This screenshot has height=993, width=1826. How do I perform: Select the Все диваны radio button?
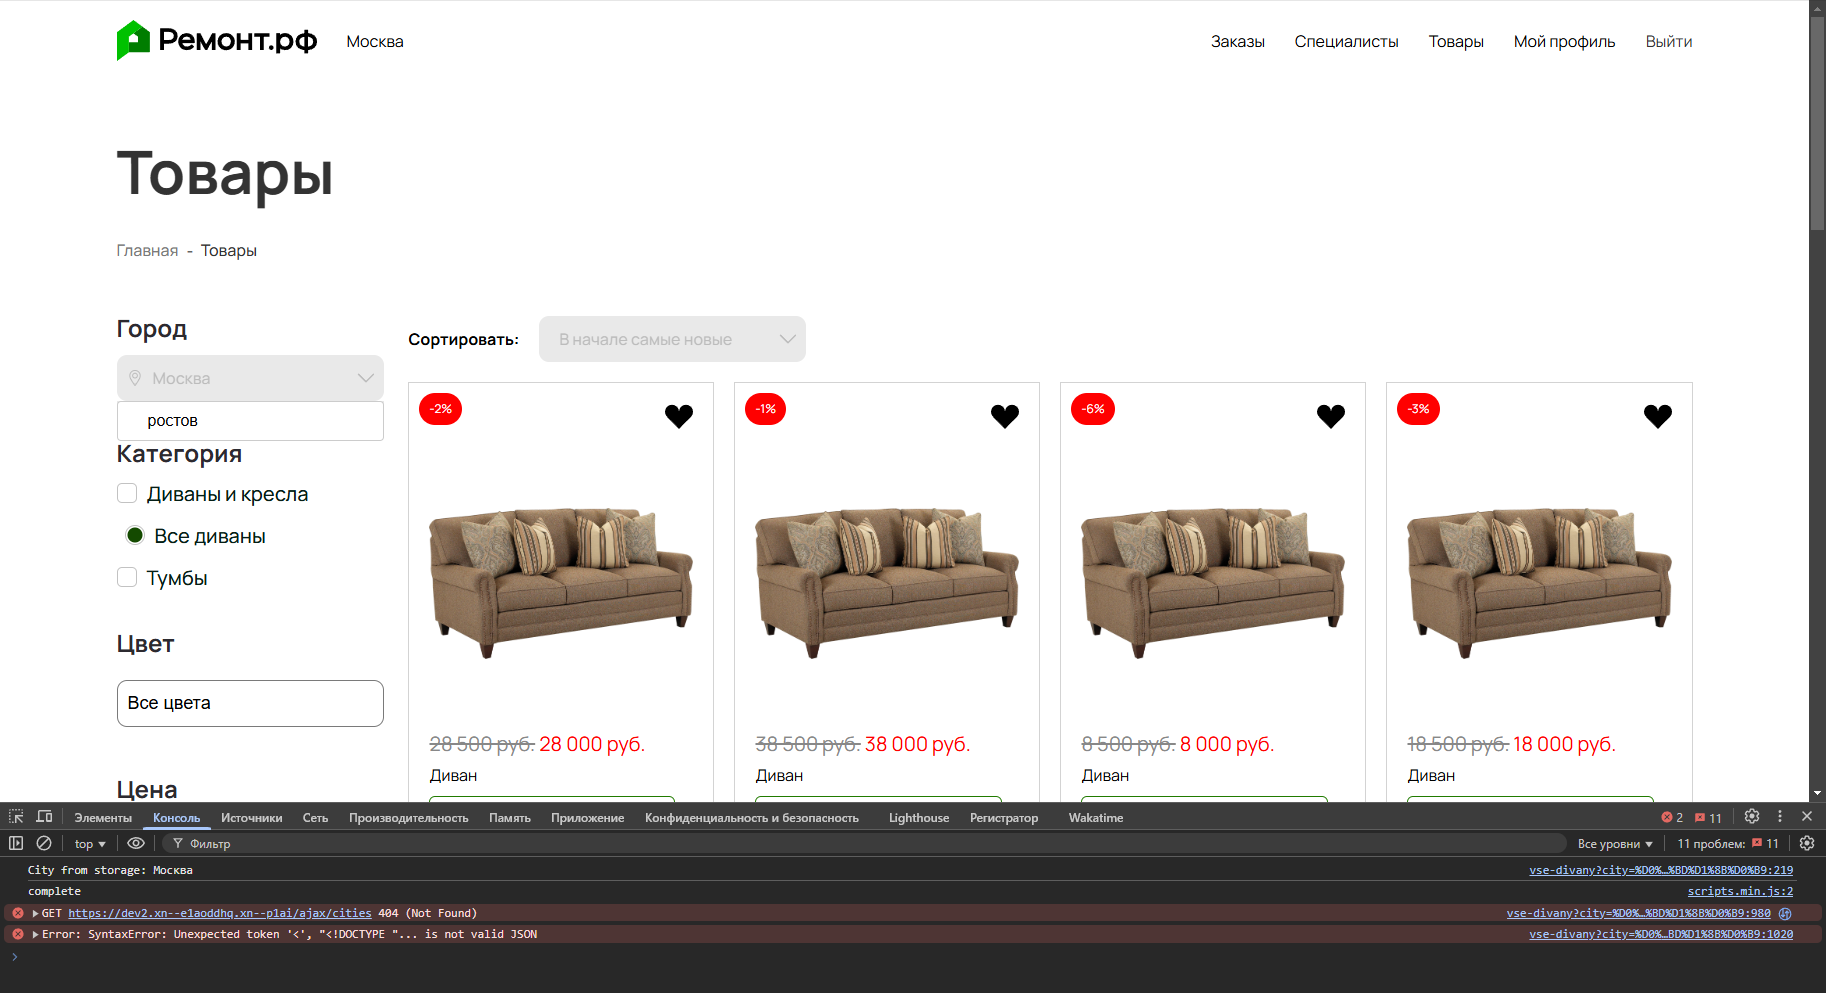point(135,535)
